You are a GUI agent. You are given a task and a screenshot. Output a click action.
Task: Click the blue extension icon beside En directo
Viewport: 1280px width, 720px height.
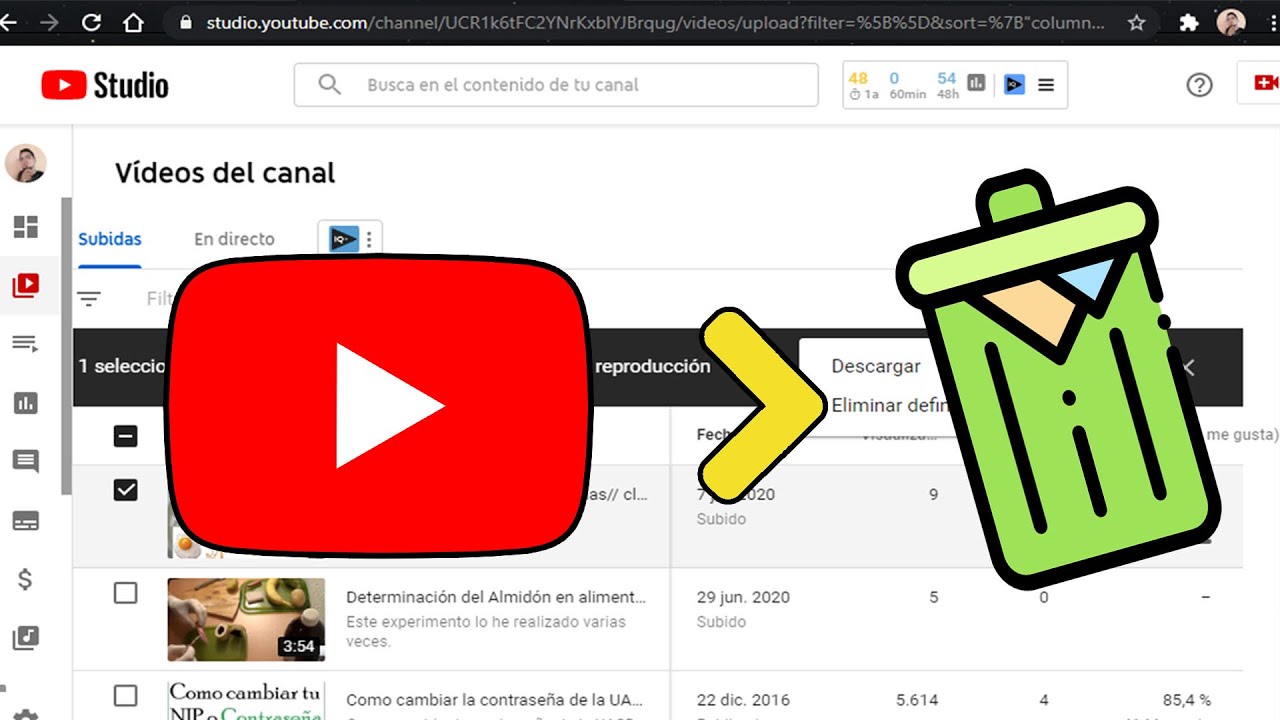344,239
